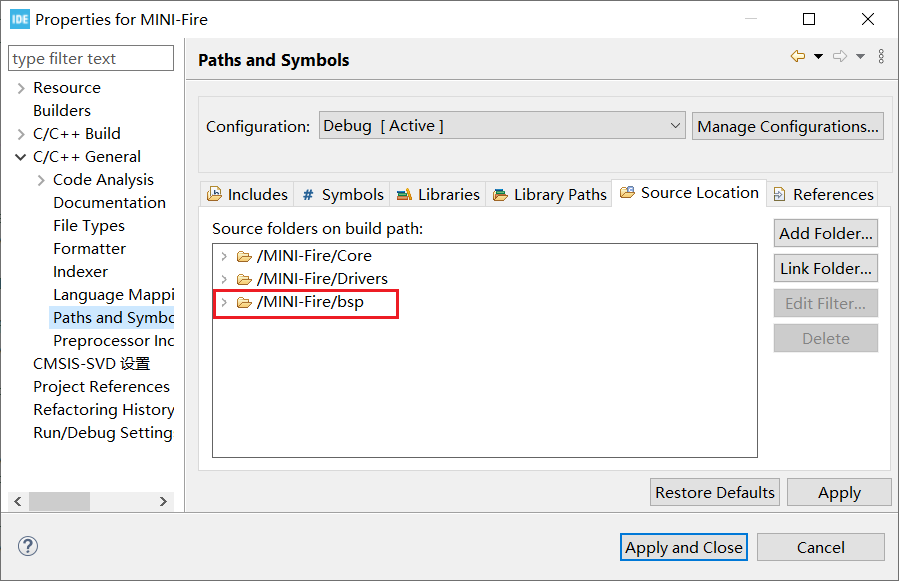Click the Add Folder... button
The width and height of the screenshot is (899, 581).
coord(826,234)
